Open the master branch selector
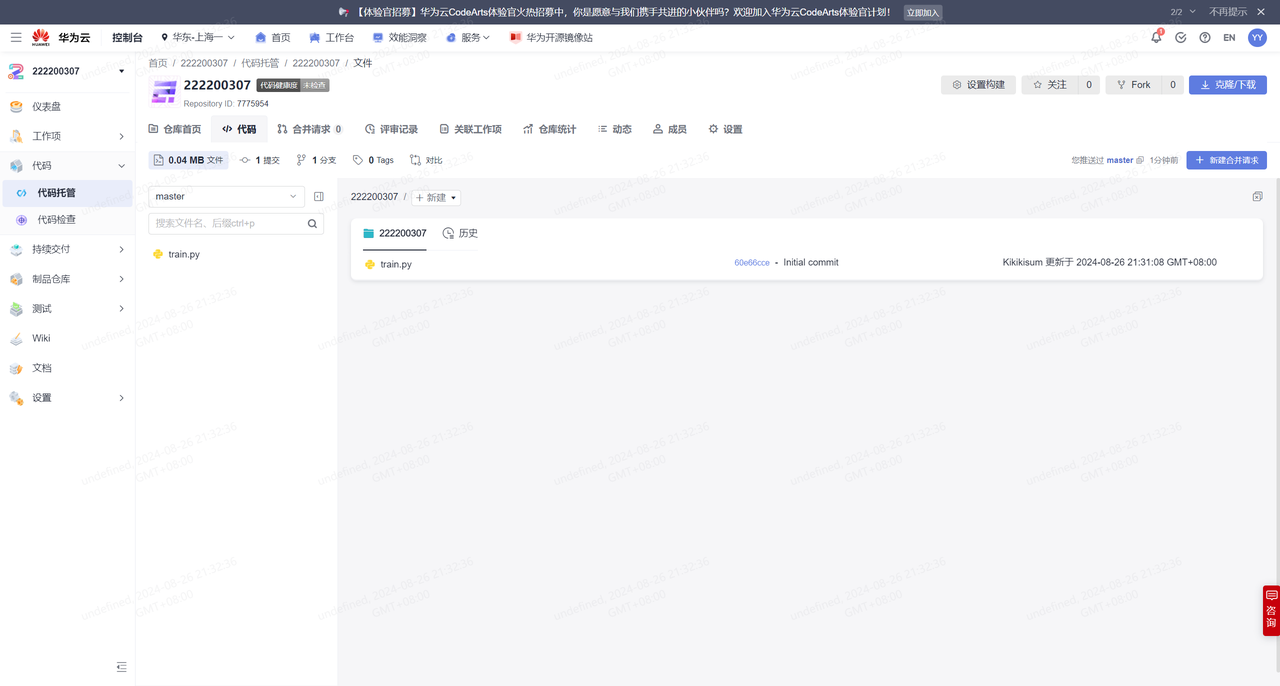The image size is (1280, 686). [226, 196]
